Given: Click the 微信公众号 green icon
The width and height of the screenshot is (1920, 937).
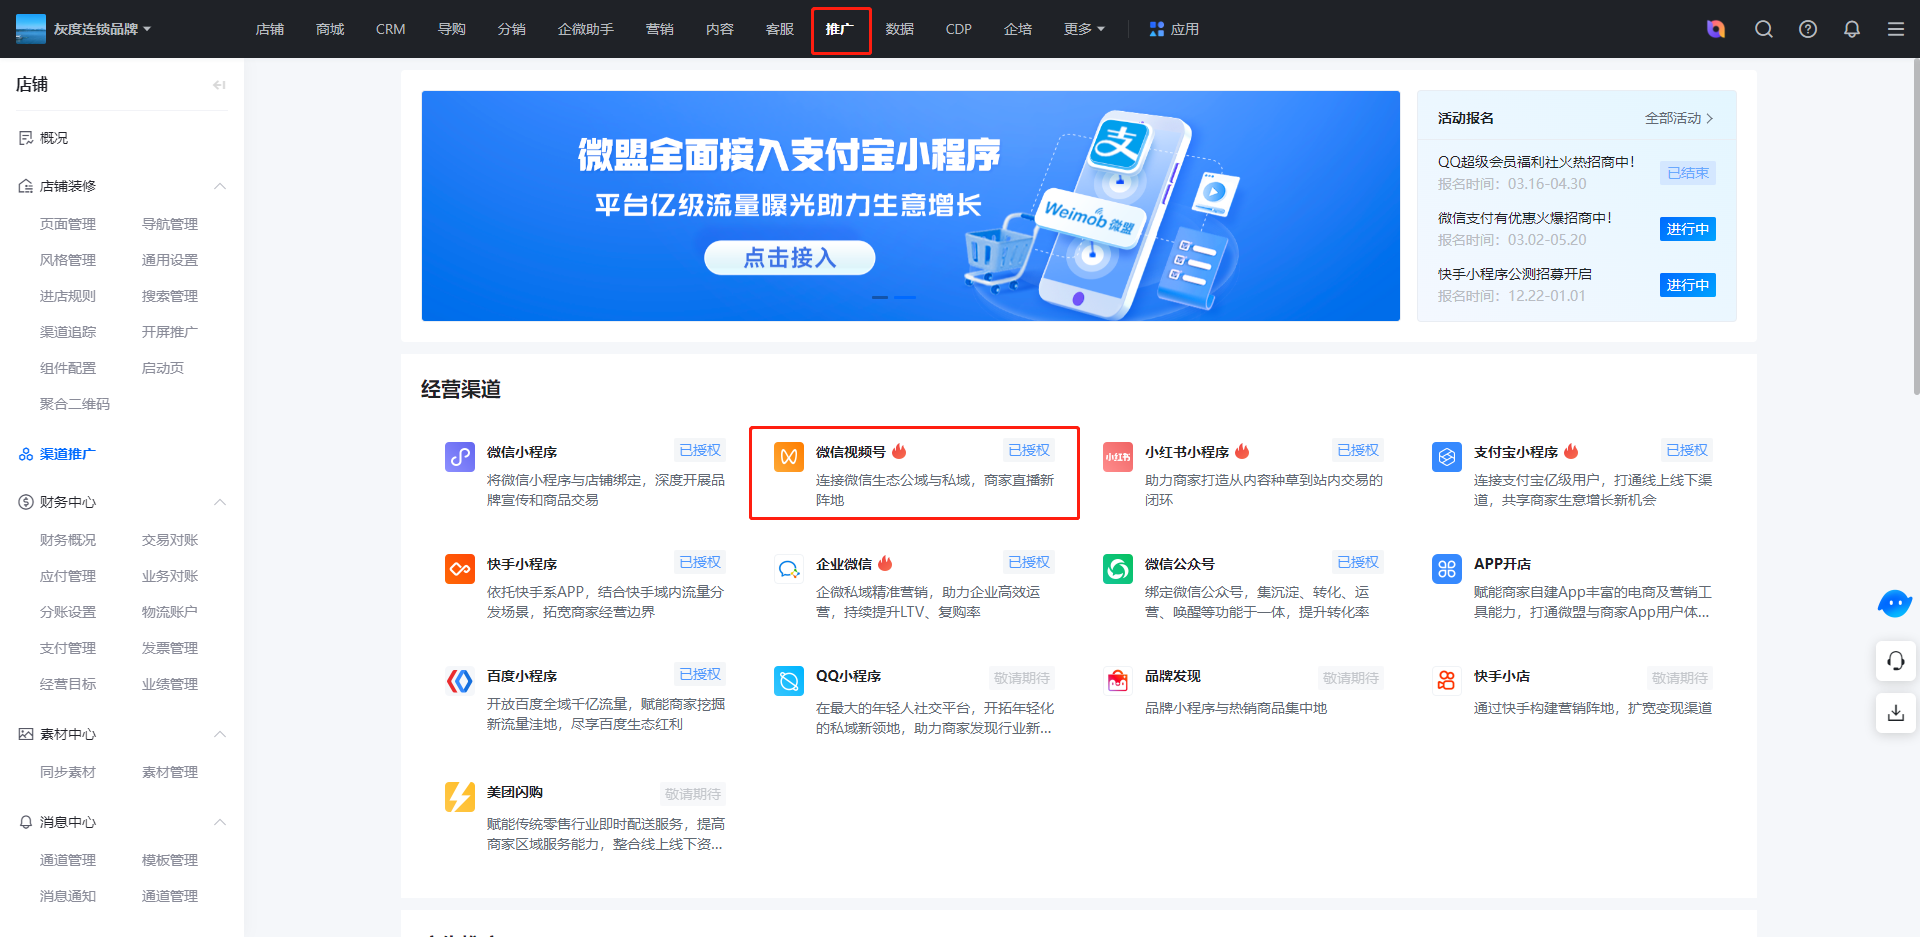Looking at the screenshot, I should [x=1118, y=569].
